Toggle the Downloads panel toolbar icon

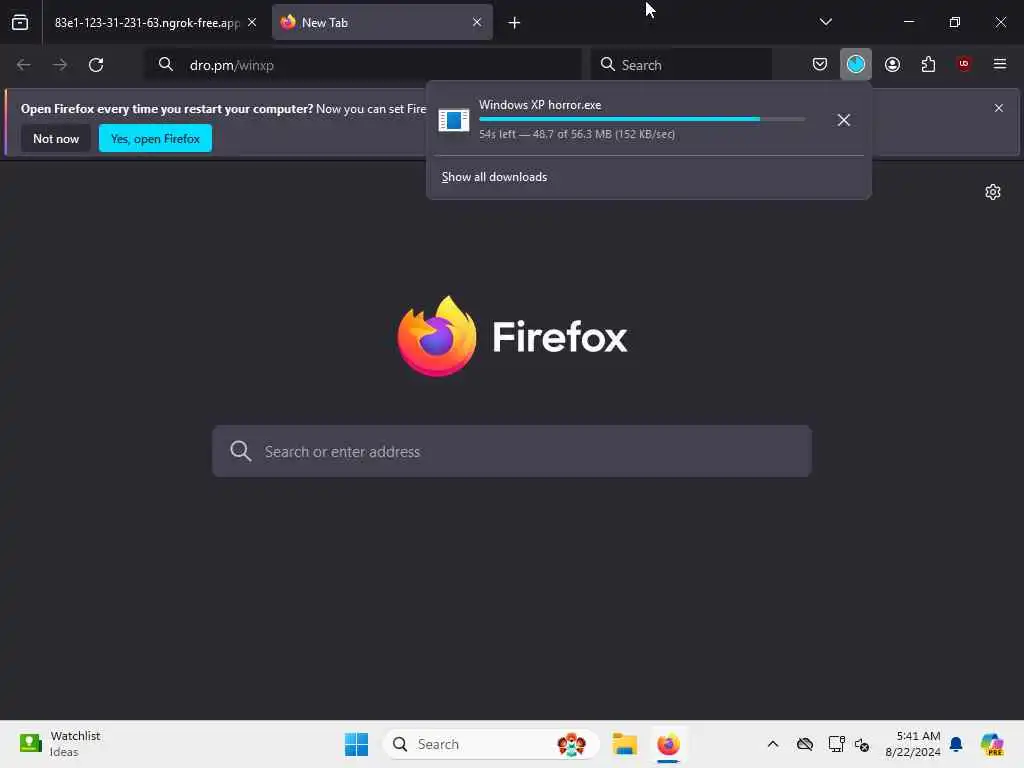pos(856,64)
